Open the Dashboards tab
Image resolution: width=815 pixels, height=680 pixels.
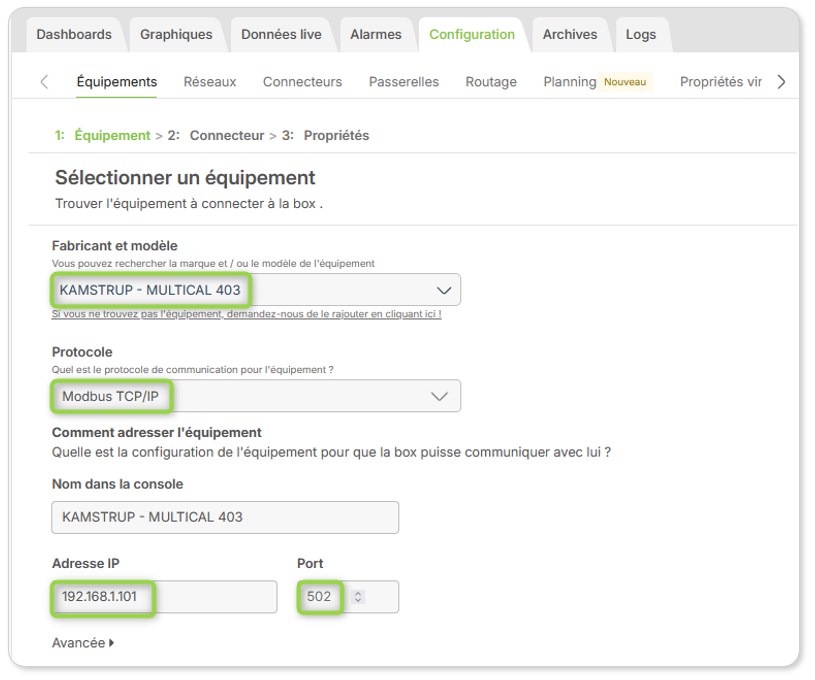pos(74,34)
